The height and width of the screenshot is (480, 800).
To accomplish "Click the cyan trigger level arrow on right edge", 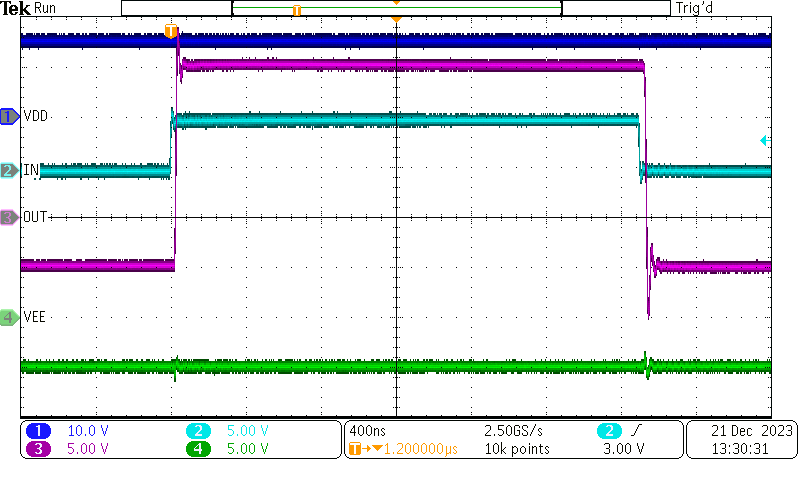I will click(765, 141).
